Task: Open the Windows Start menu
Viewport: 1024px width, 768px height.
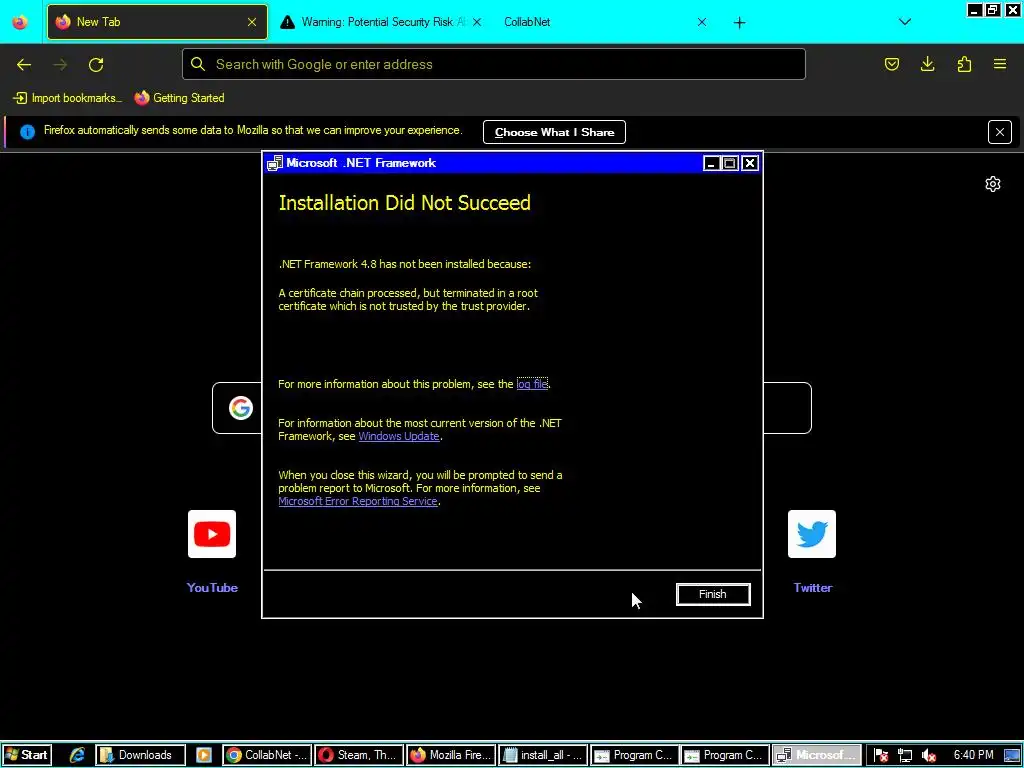Action: [x=26, y=755]
